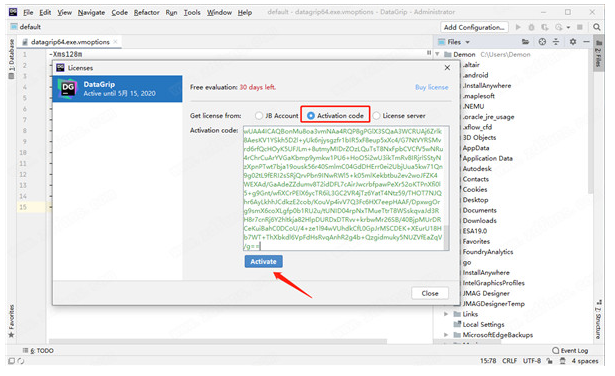Switch to datagrip64.exe.vmoptions editor tab
Screen dimensions: 615x376
[x=70, y=42]
